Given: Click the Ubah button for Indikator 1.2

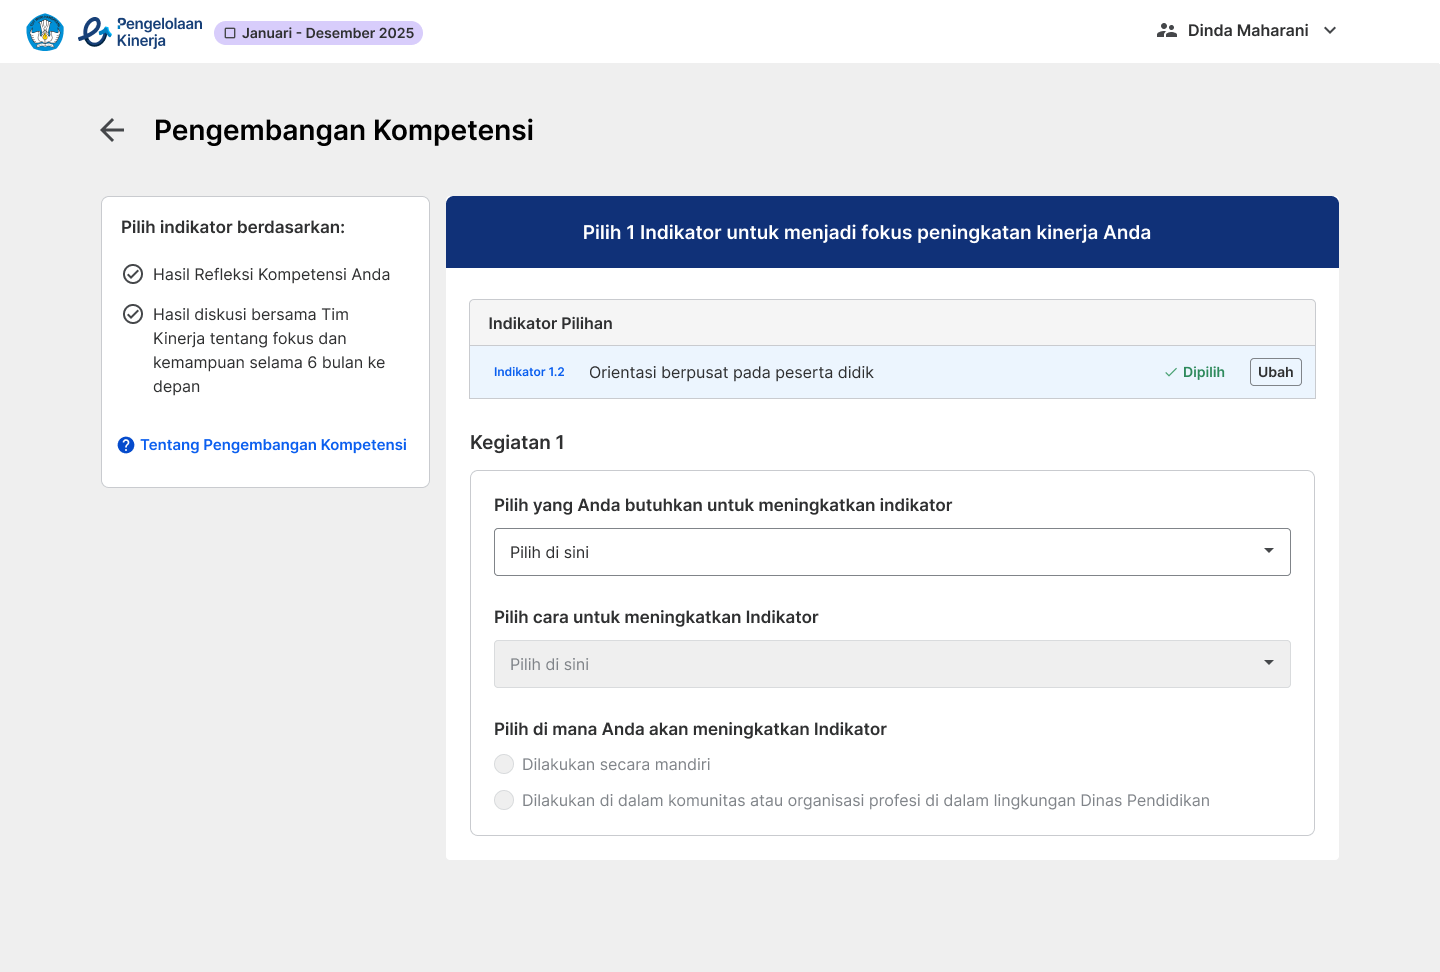Looking at the screenshot, I should 1275,372.
